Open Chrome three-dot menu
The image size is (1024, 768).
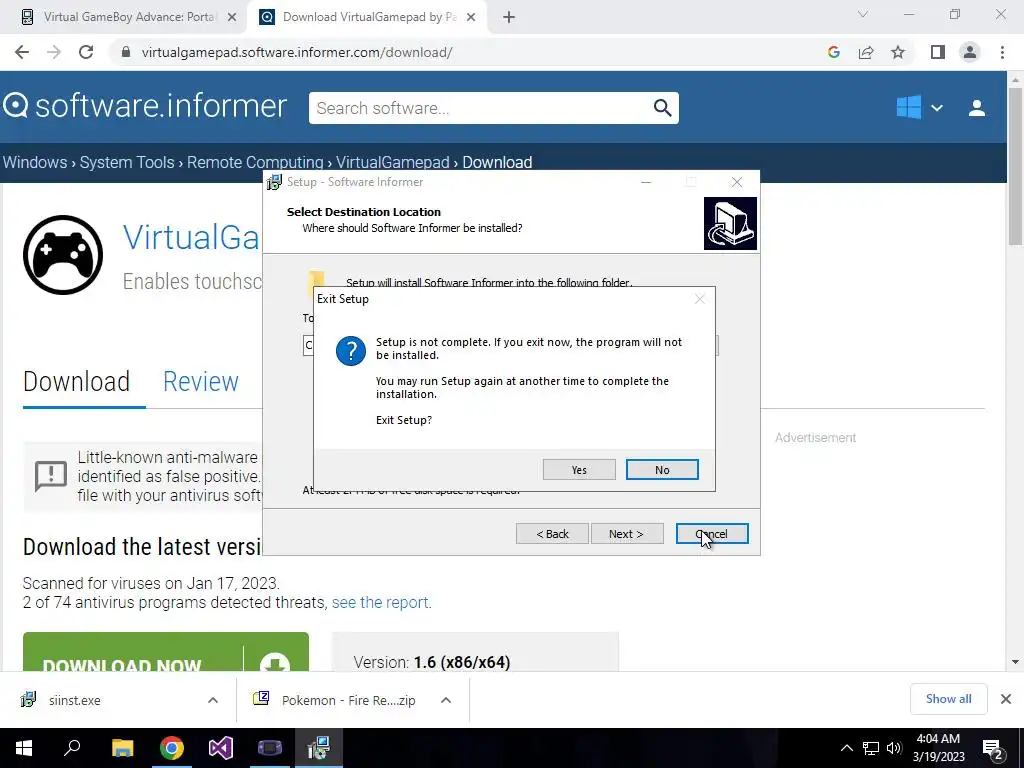1002,52
